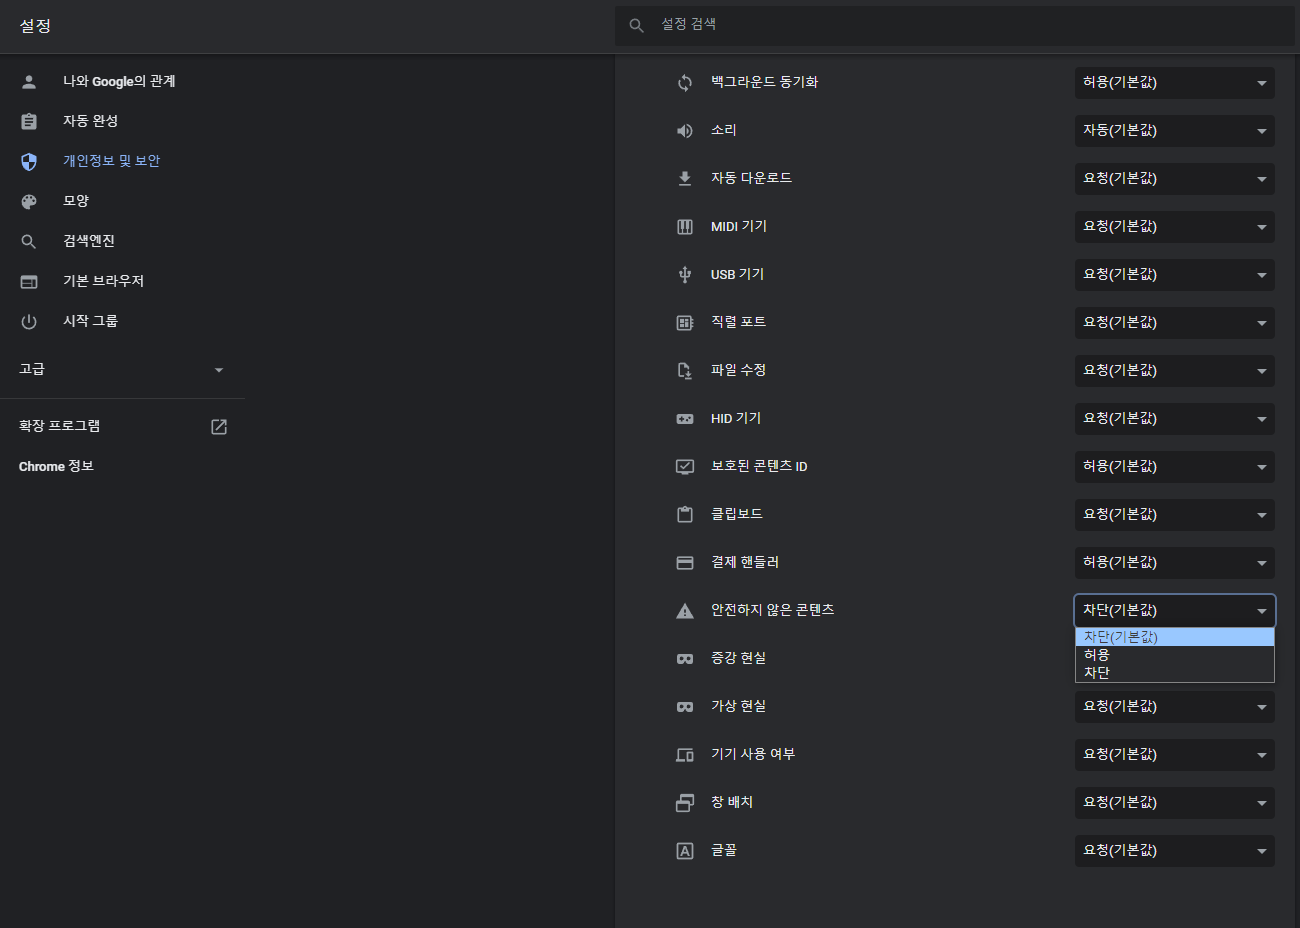Click the 파일 수정 icon
The height and width of the screenshot is (928, 1300).
(x=685, y=371)
